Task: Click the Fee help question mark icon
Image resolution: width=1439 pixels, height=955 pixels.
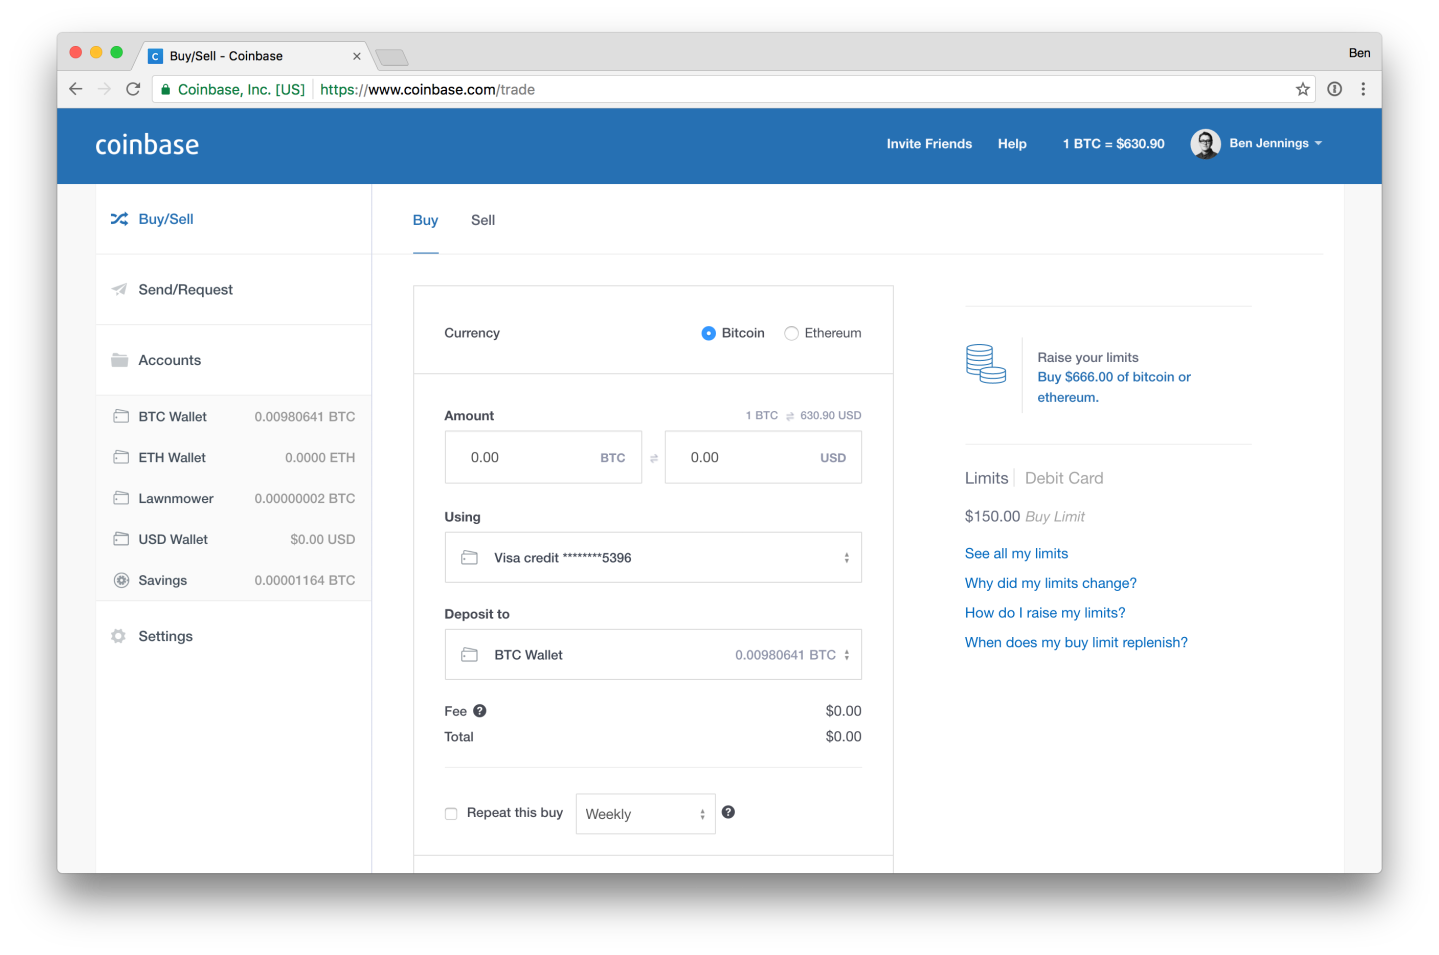Action: [x=479, y=711]
